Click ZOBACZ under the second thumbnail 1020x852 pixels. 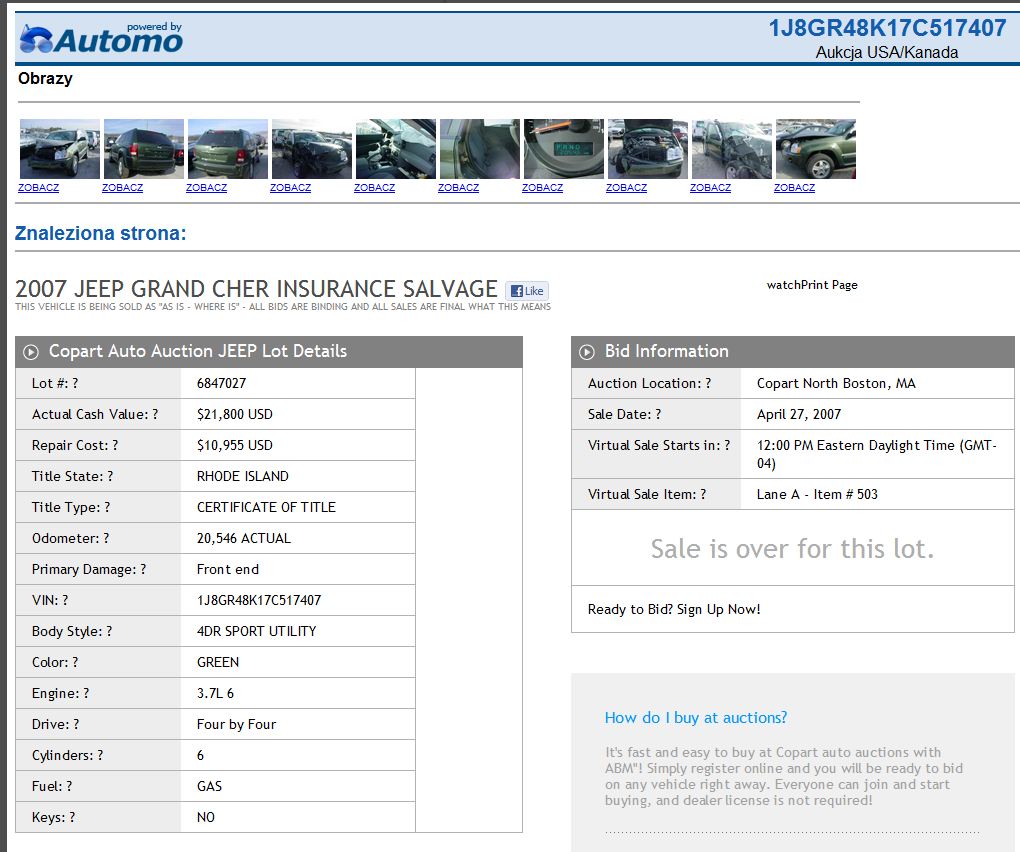point(122,187)
